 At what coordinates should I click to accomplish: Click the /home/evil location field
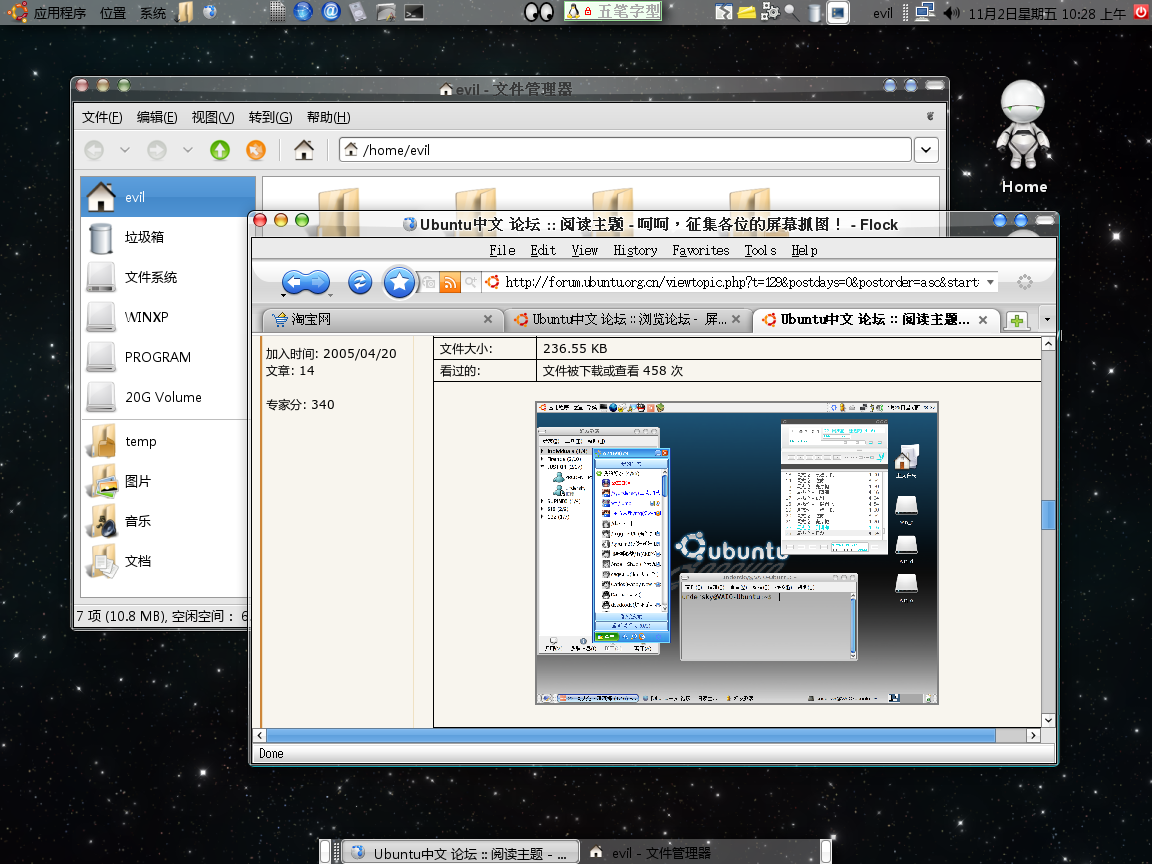coord(625,150)
